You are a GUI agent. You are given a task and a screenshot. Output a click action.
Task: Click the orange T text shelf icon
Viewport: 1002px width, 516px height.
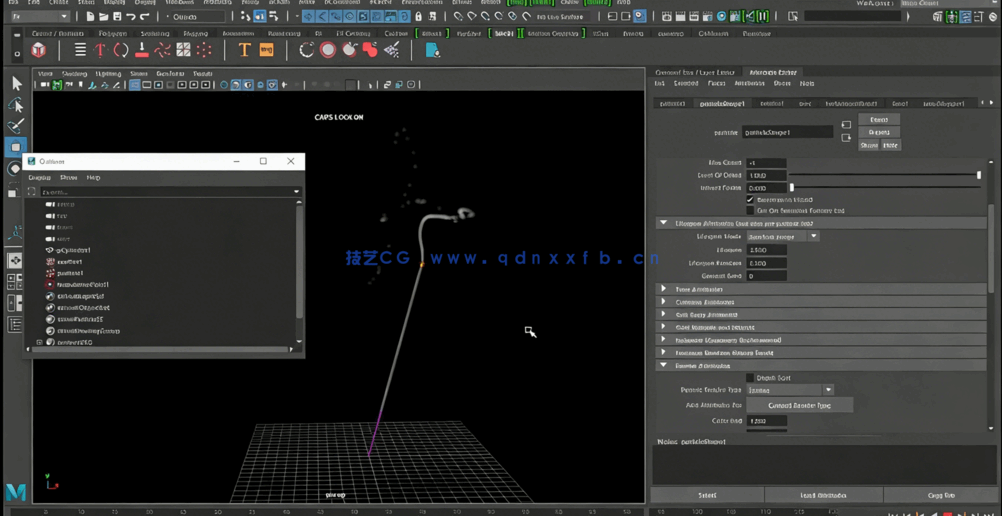click(244, 50)
